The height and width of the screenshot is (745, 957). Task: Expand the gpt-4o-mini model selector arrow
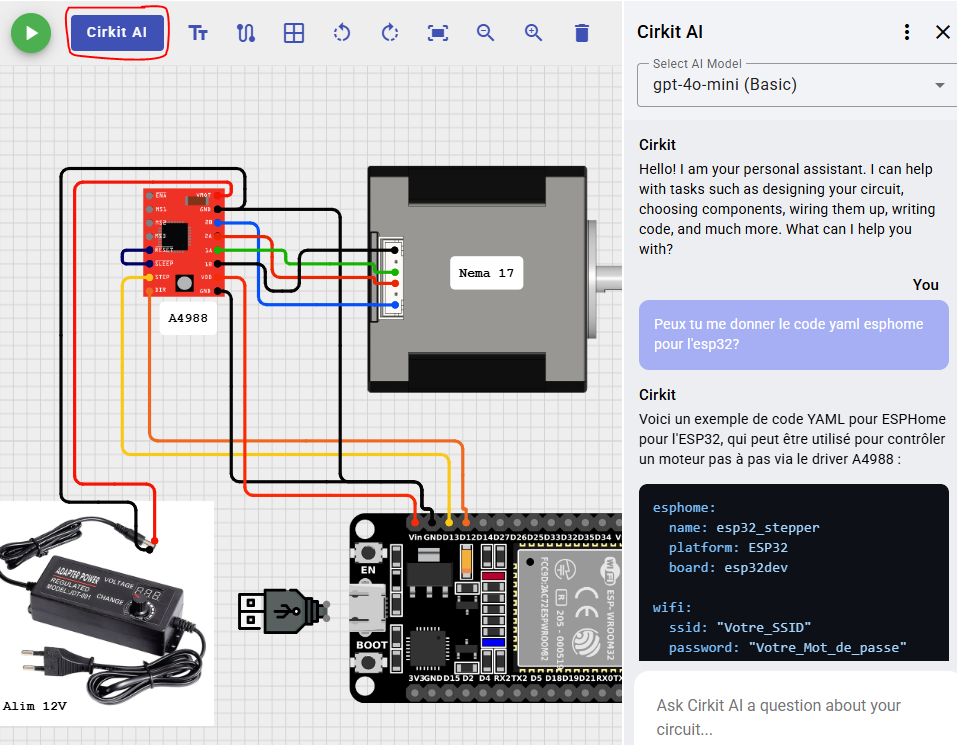click(x=940, y=85)
